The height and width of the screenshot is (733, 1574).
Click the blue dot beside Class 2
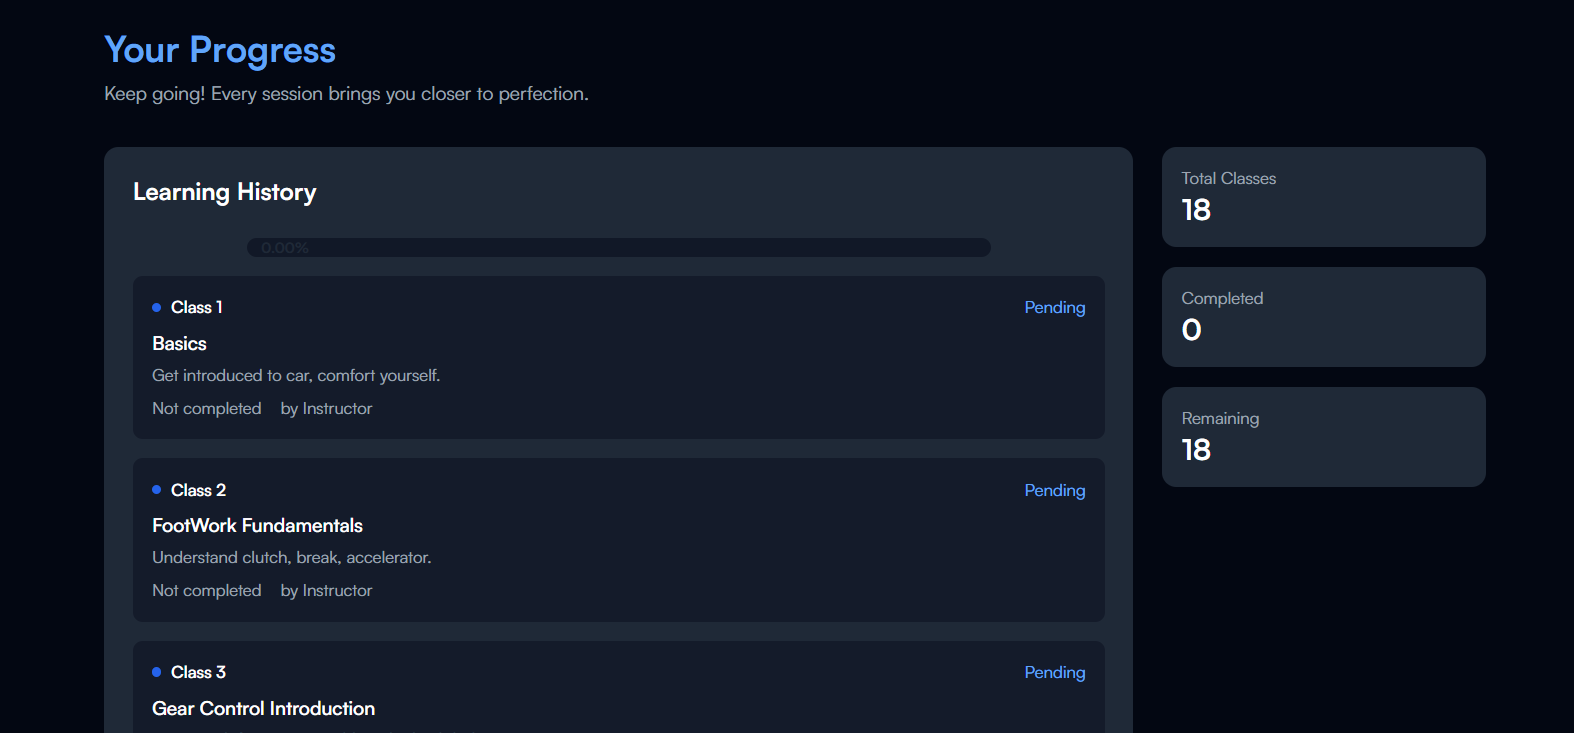[x=156, y=490]
